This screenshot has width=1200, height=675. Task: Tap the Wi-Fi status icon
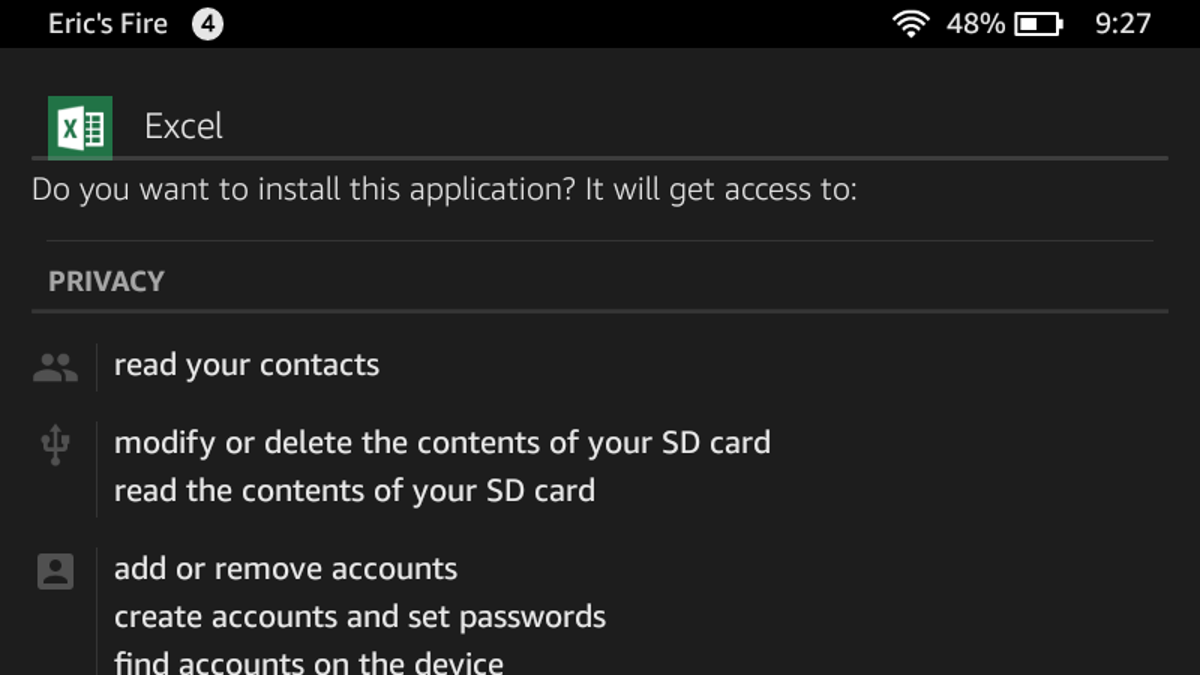[911, 24]
